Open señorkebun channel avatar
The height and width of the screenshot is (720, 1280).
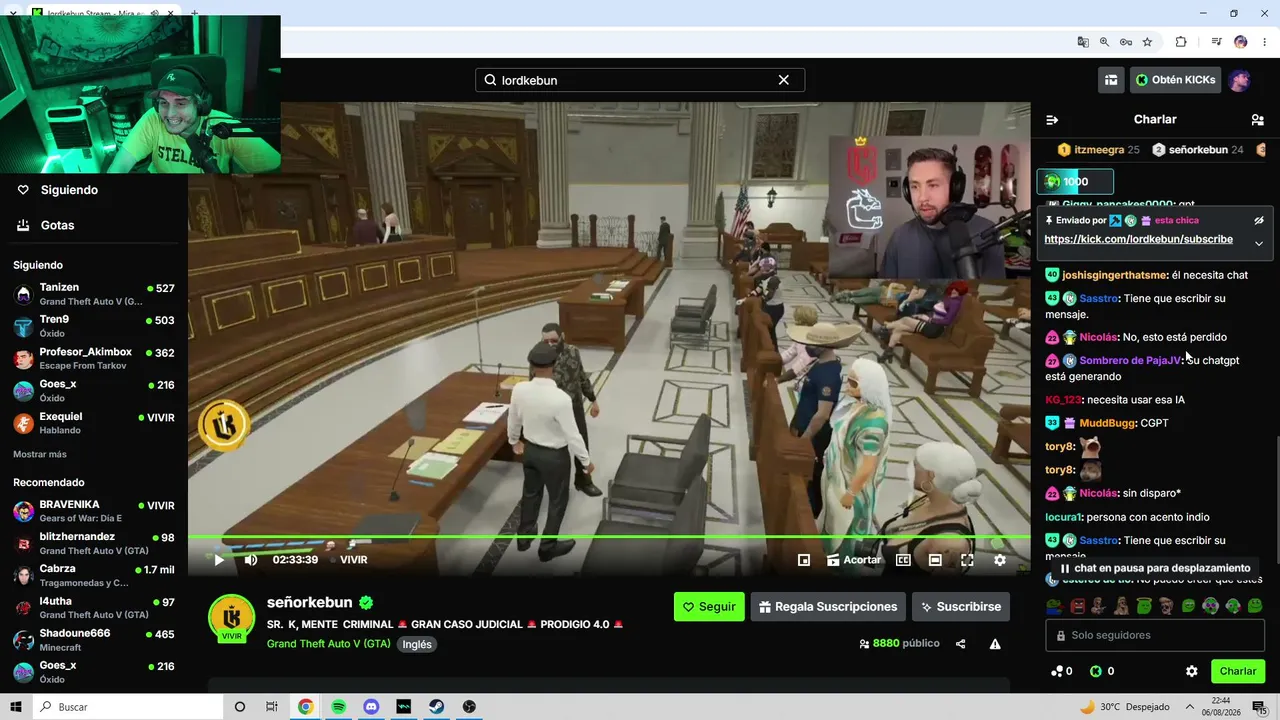point(232,617)
